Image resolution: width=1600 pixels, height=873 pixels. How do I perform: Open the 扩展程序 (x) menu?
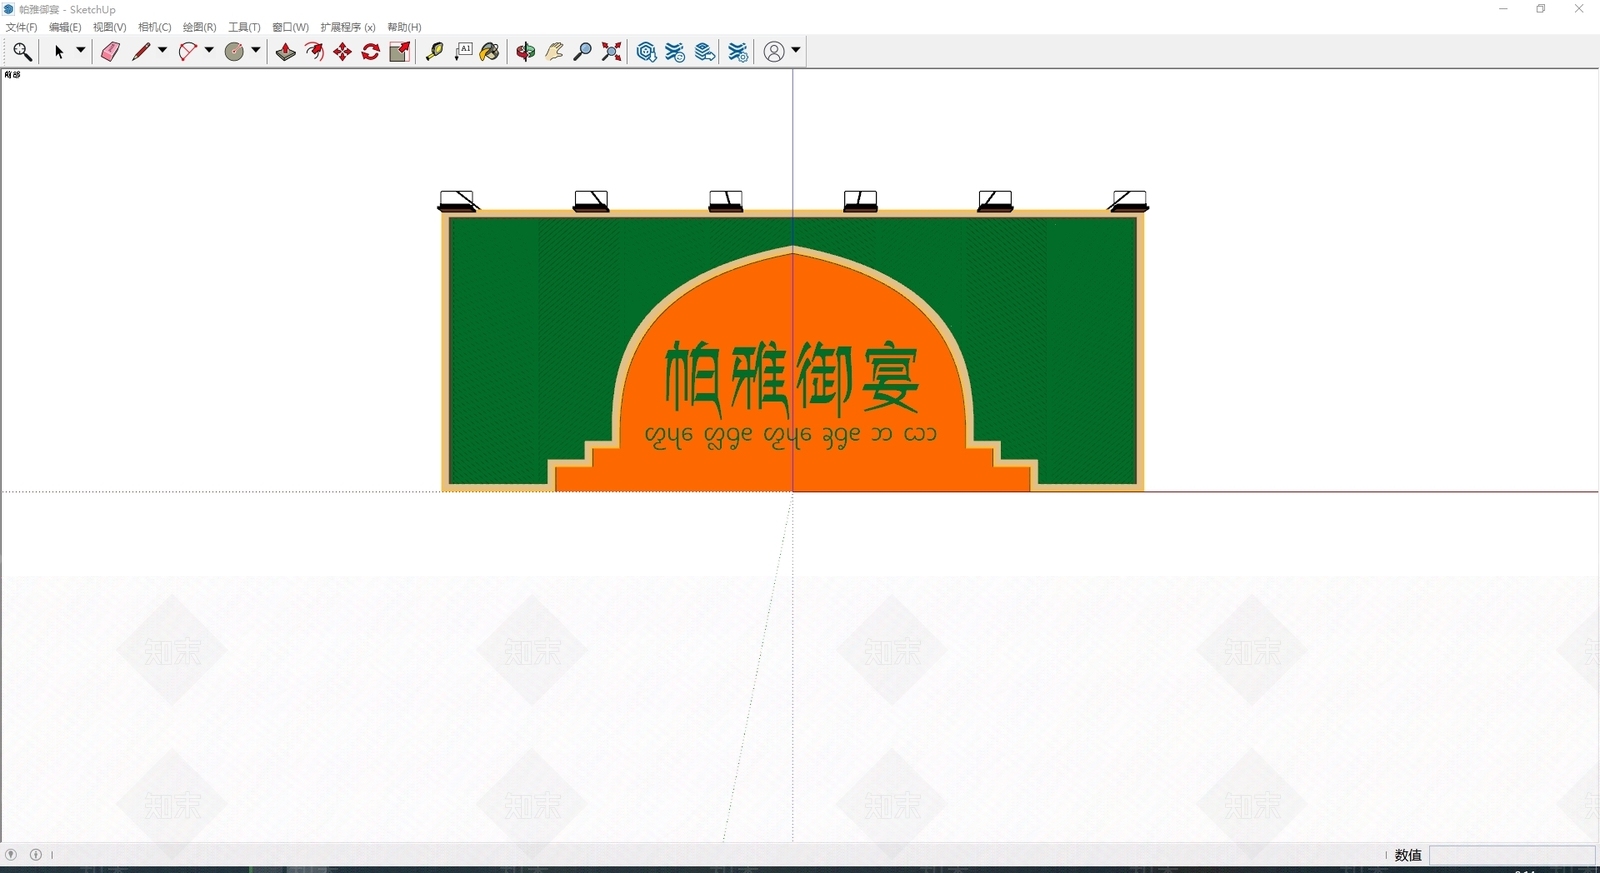coord(348,27)
